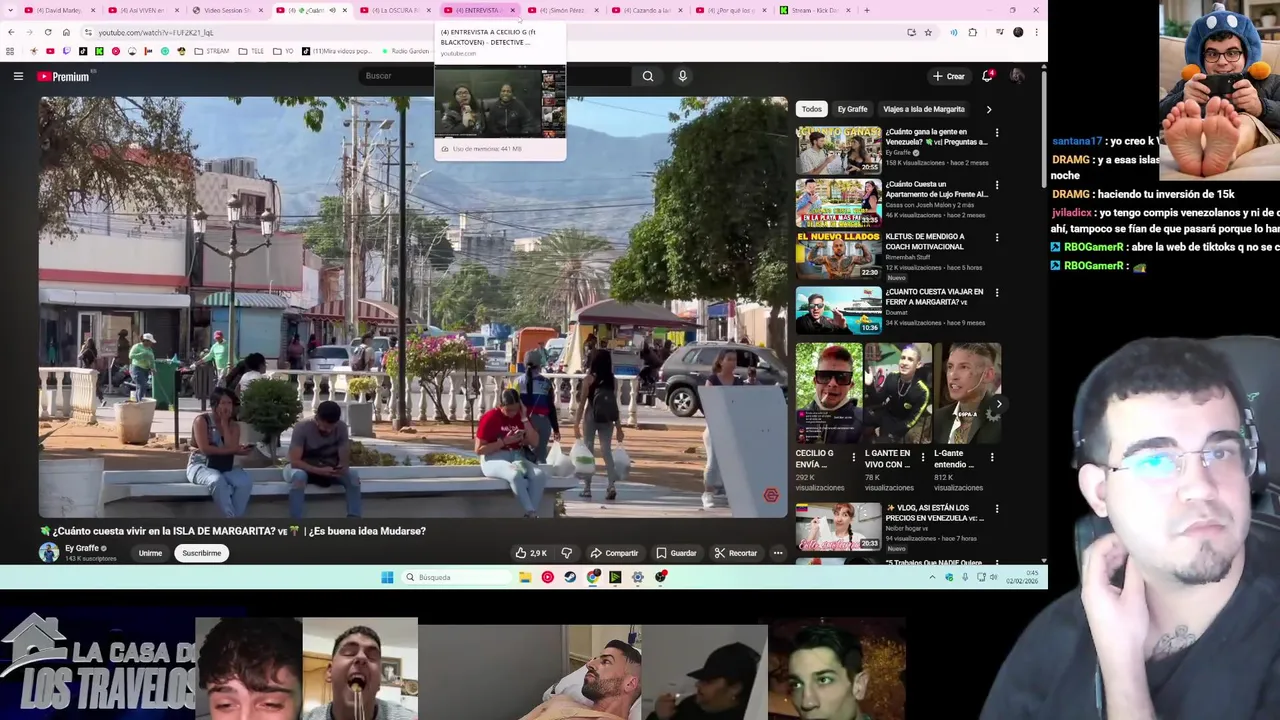The width and height of the screenshot is (1280, 720).
Task: Open the Ey Graffe channel name link
Action: tap(82, 548)
